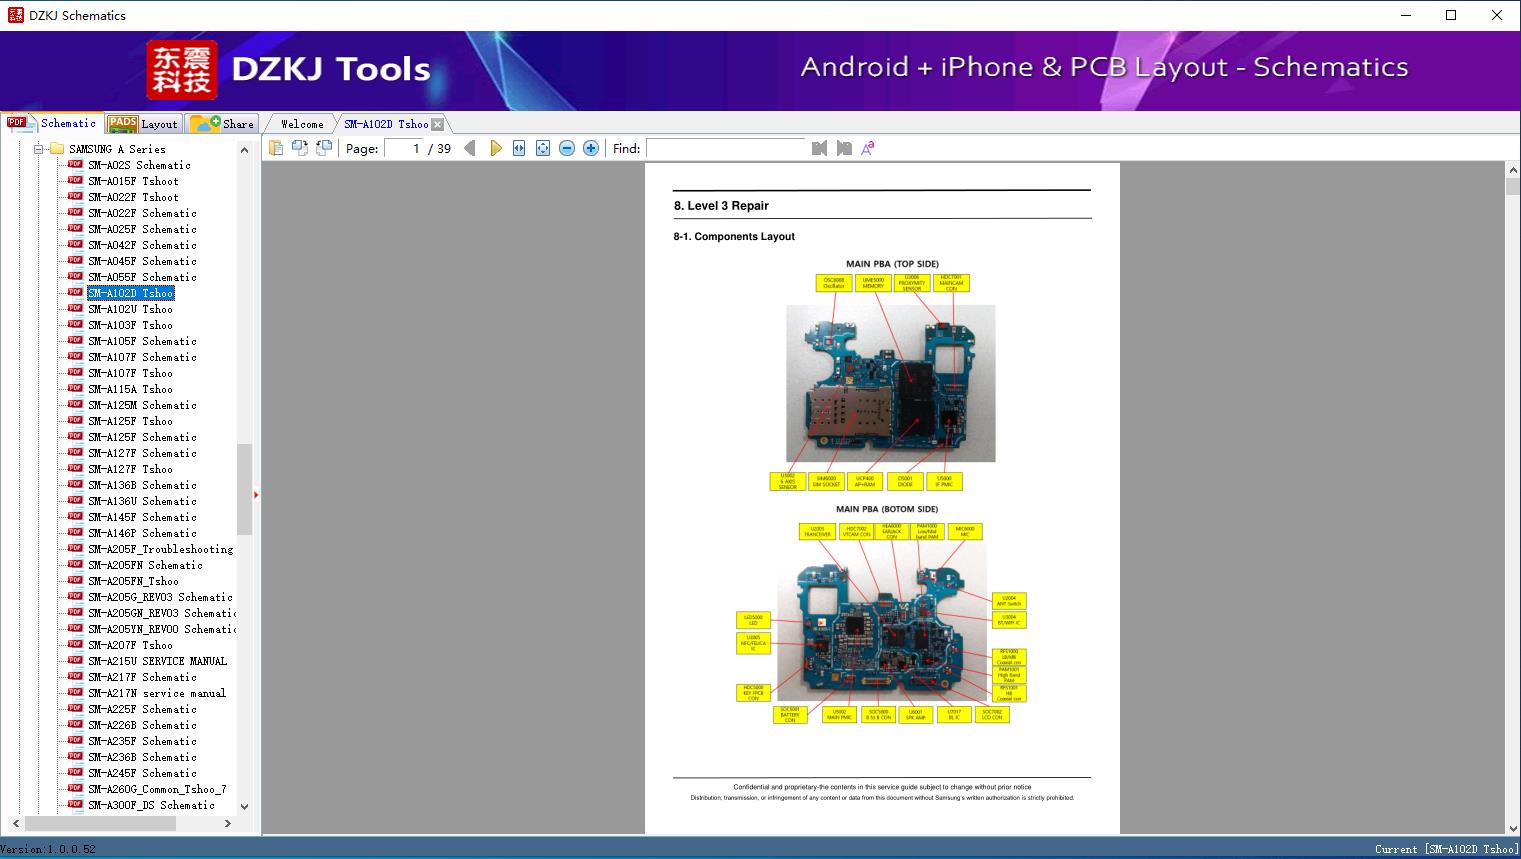Screen dimensions: 1521x859
Task: Open SM-A205FN_Tshoo in the tree
Action: (133, 581)
